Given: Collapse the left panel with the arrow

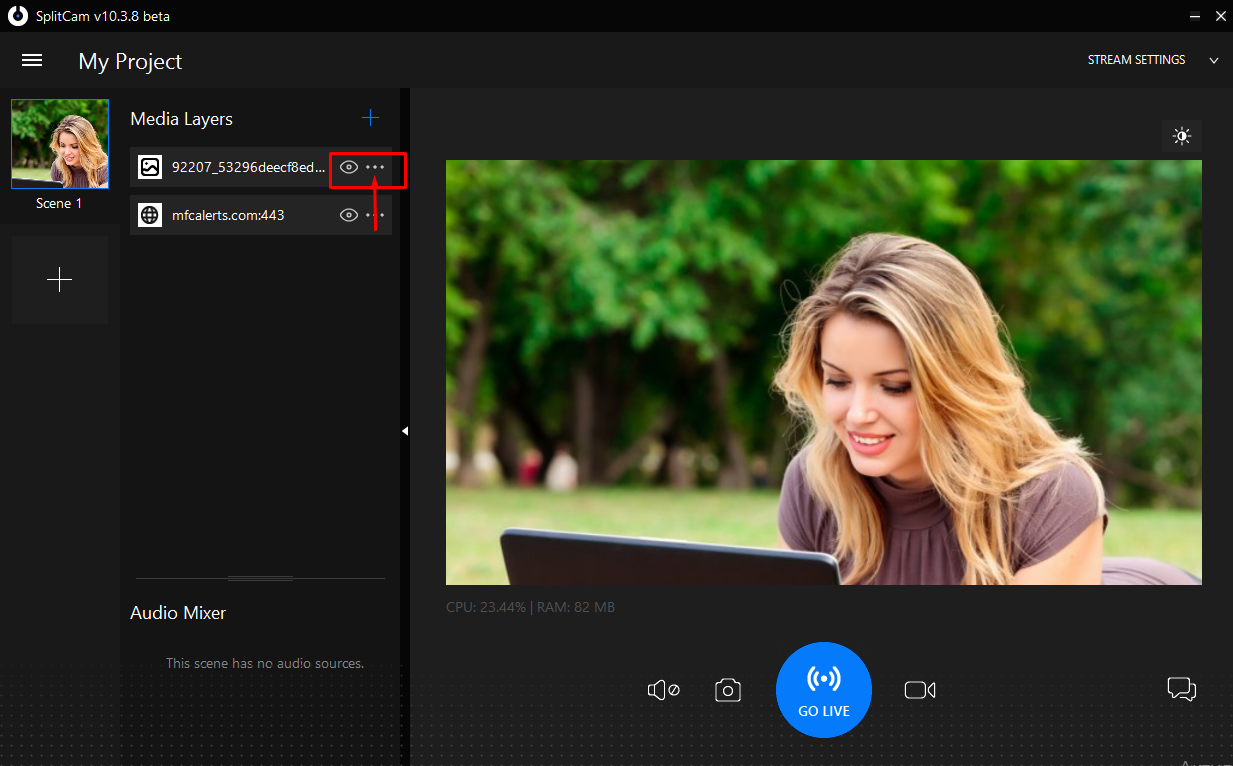Looking at the screenshot, I should [x=405, y=430].
